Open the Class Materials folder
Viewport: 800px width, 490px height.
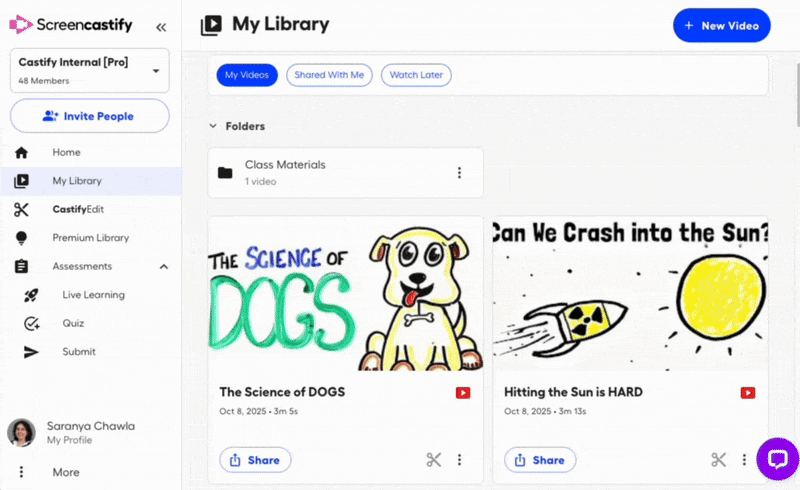click(x=345, y=173)
